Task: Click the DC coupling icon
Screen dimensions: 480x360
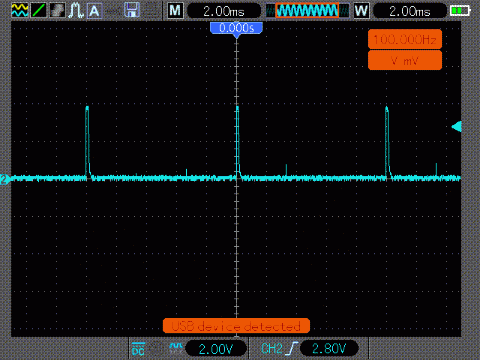Action: click(x=138, y=349)
